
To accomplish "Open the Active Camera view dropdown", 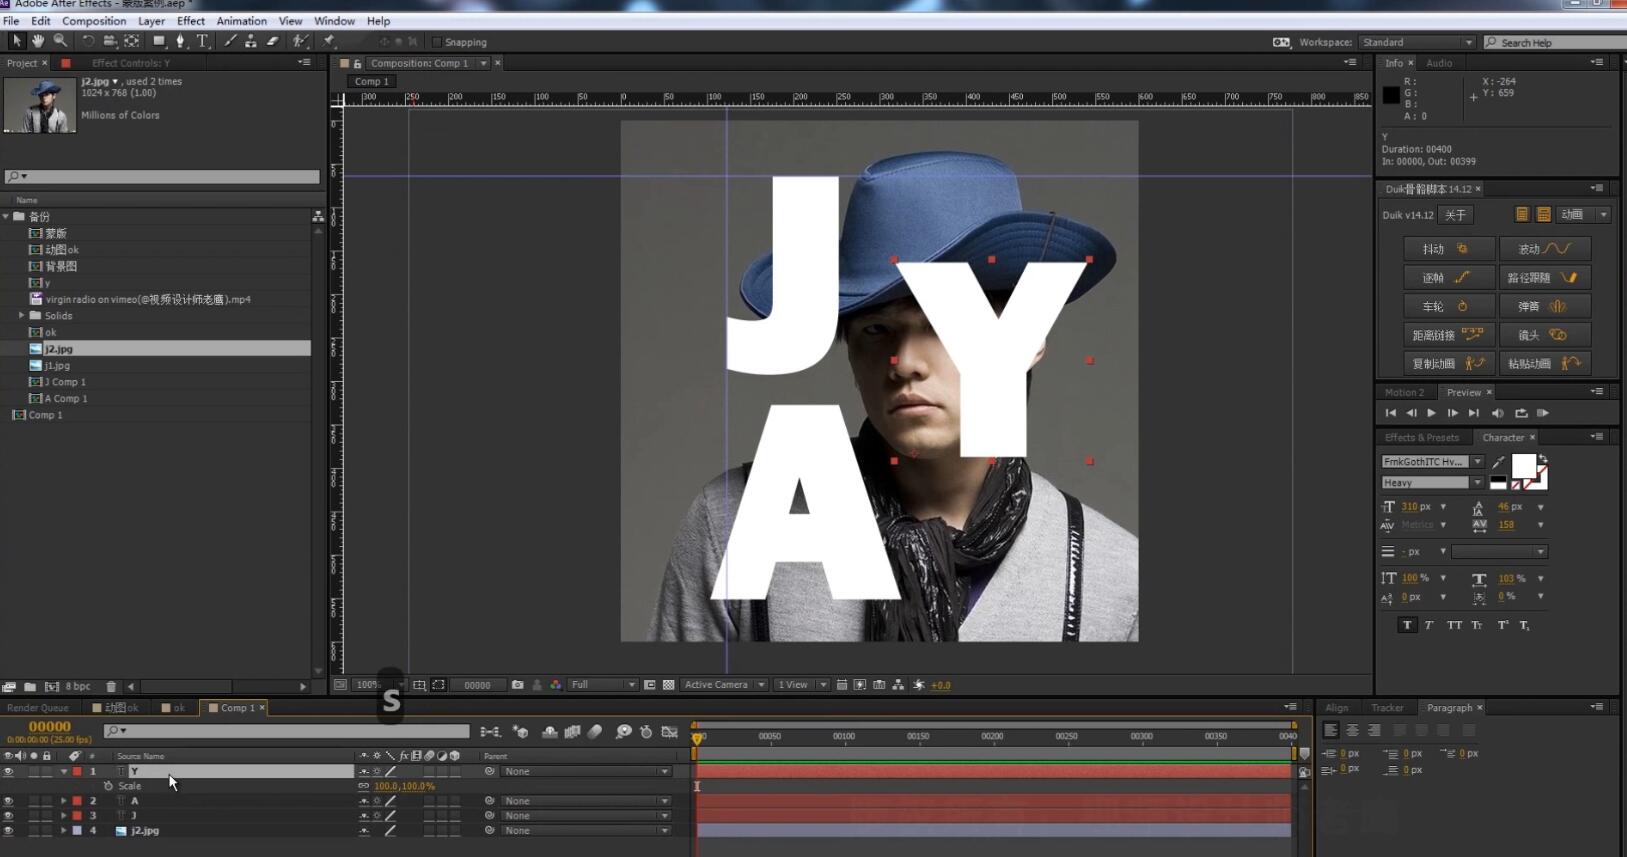I will click(724, 685).
